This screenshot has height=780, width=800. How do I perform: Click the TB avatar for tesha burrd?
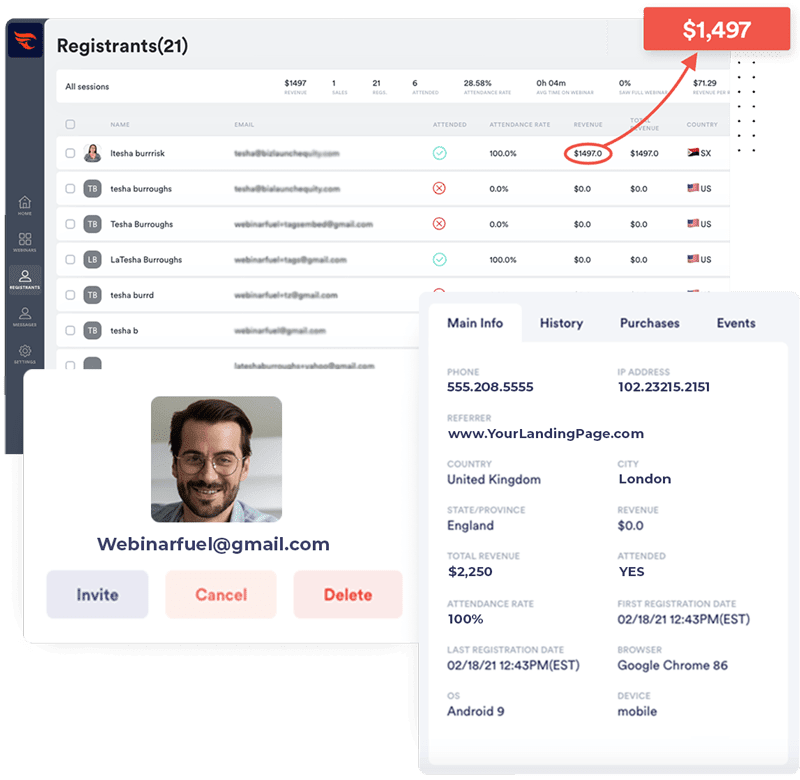click(92, 295)
